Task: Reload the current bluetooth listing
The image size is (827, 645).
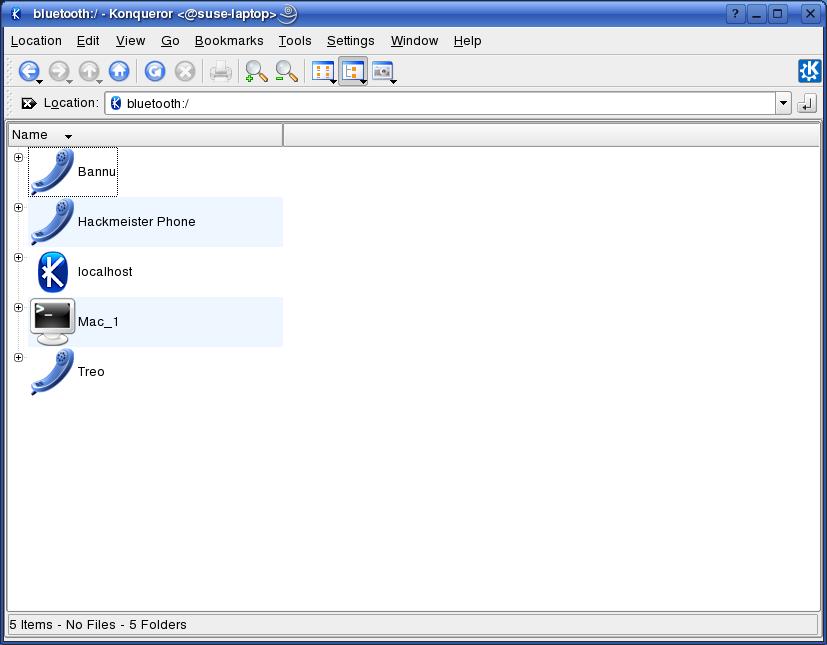Action: click(x=154, y=71)
